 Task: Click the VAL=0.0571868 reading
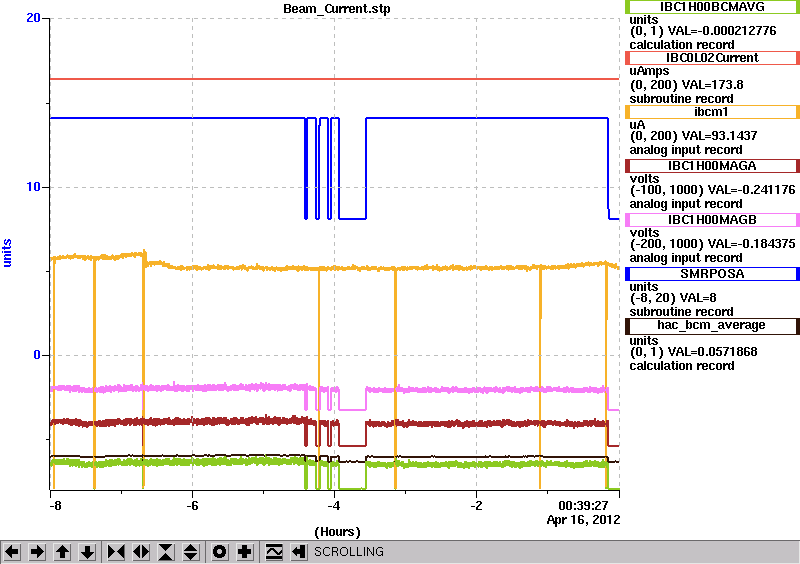[712, 352]
